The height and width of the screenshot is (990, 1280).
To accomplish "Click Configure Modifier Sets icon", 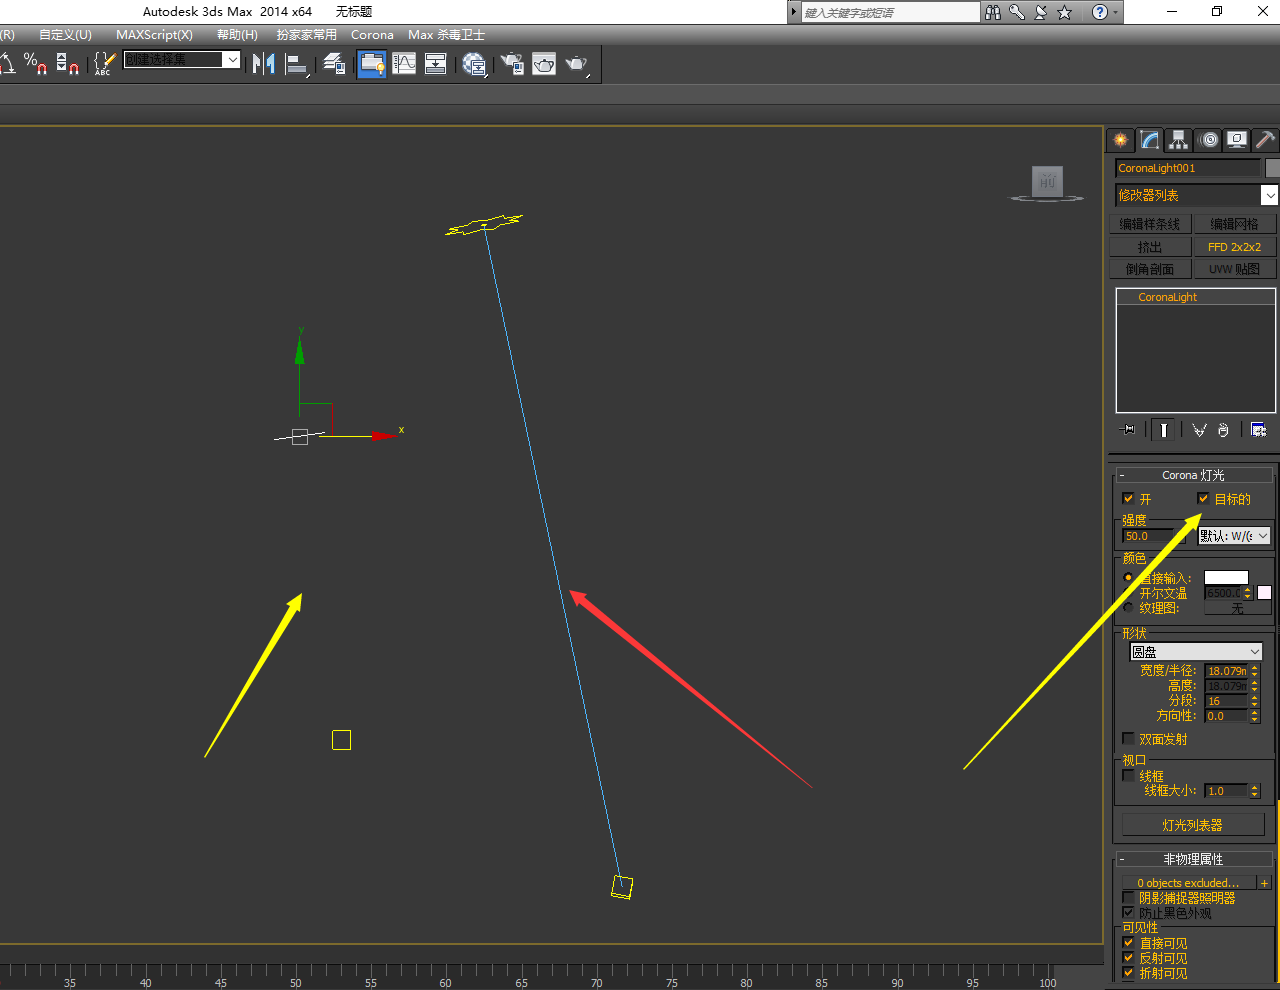I will click(1258, 430).
